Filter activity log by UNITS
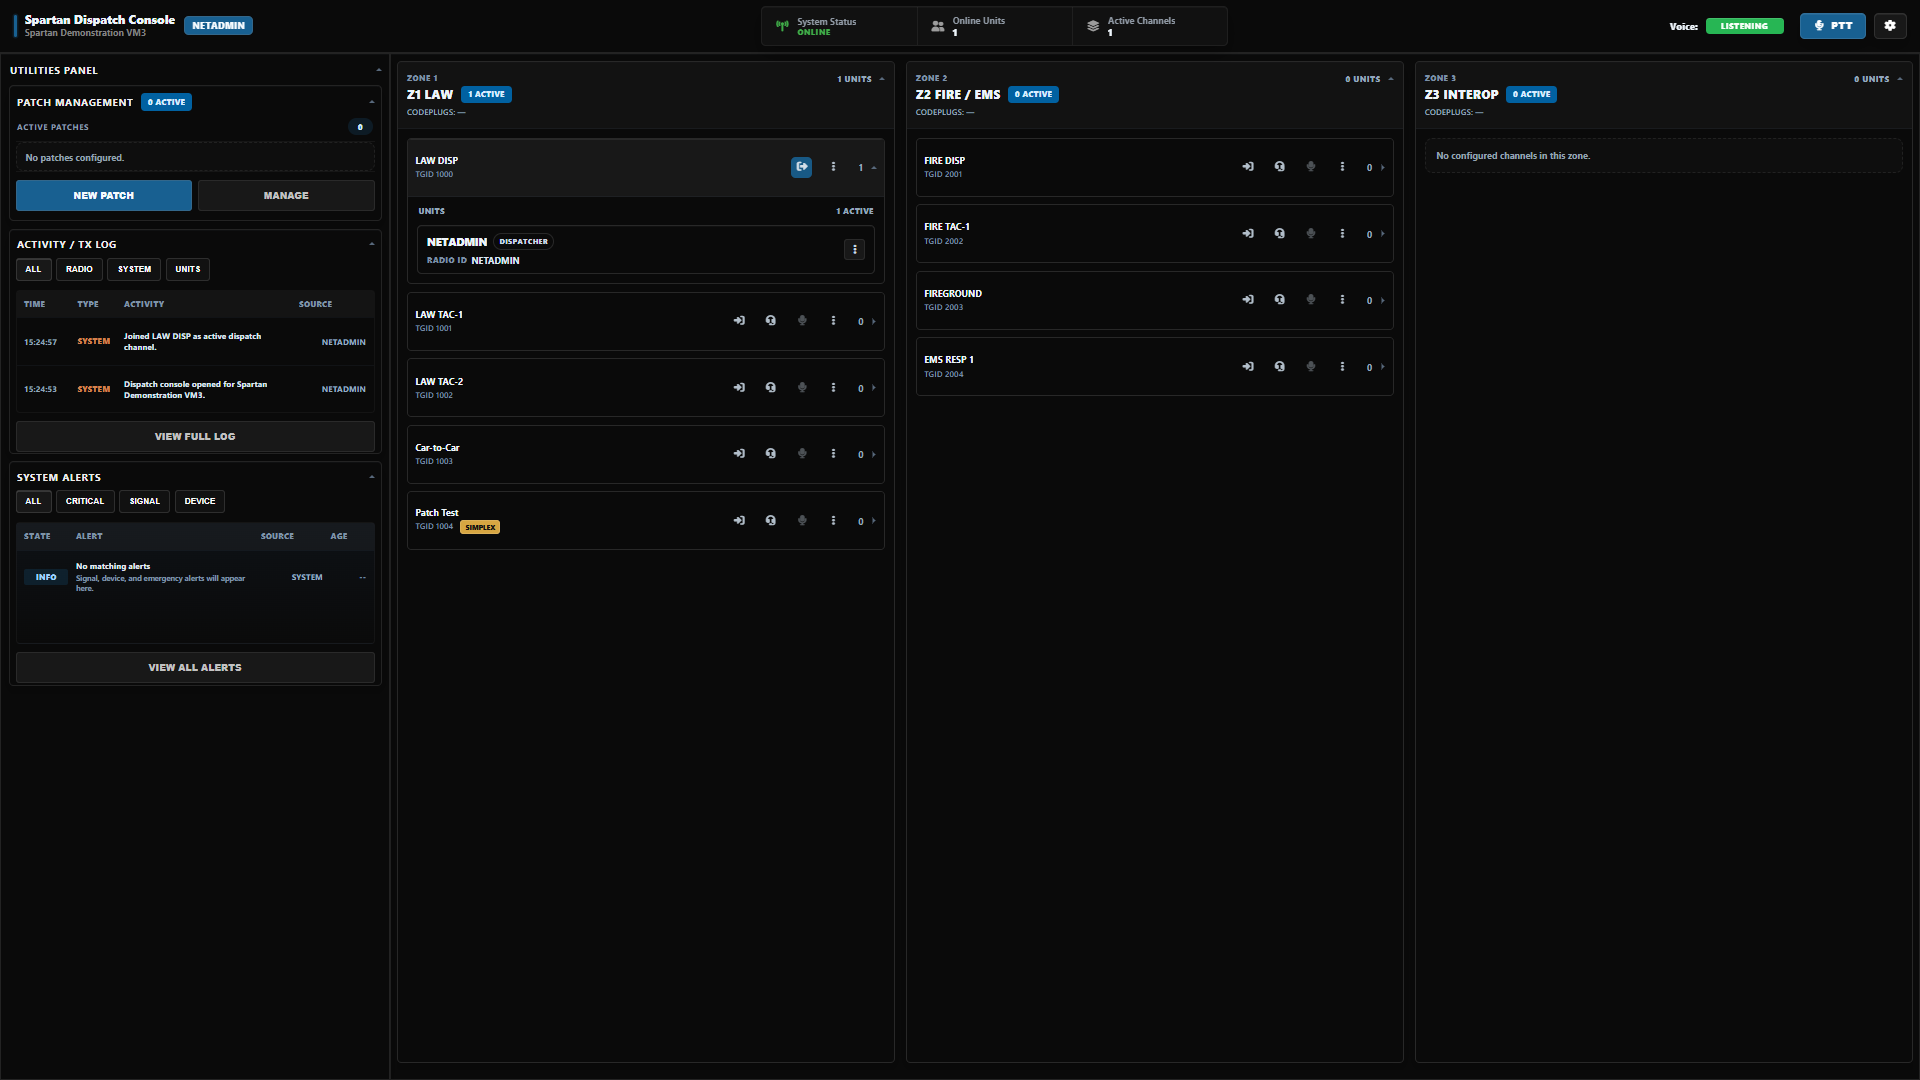Image resolution: width=1920 pixels, height=1080 pixels. (188, 269)
